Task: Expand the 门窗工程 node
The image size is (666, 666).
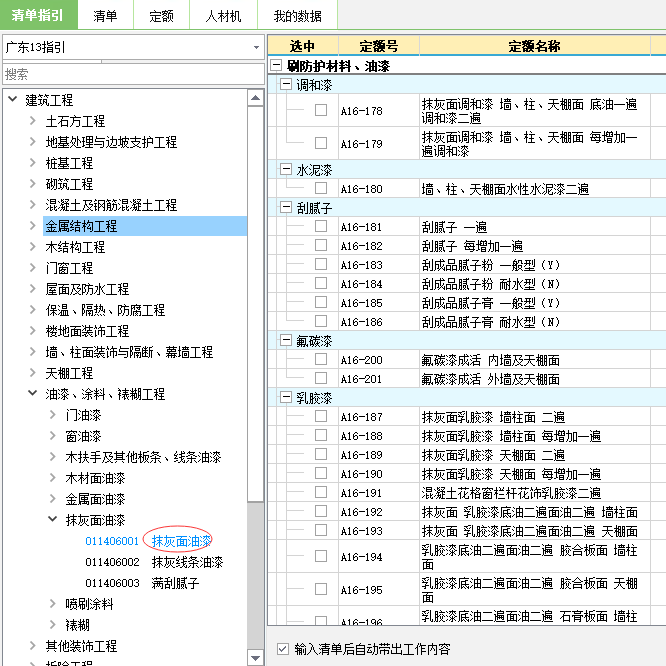Action: click(33, 268)
